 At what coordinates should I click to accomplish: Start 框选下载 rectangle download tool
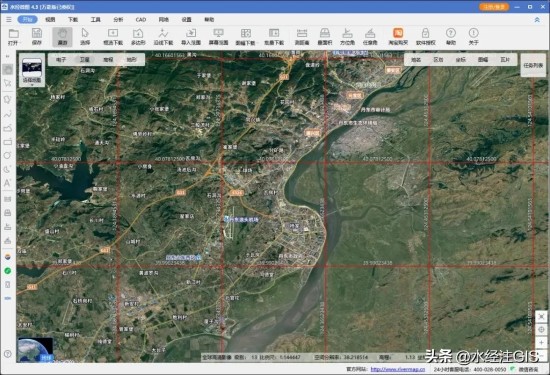(113, 37)
